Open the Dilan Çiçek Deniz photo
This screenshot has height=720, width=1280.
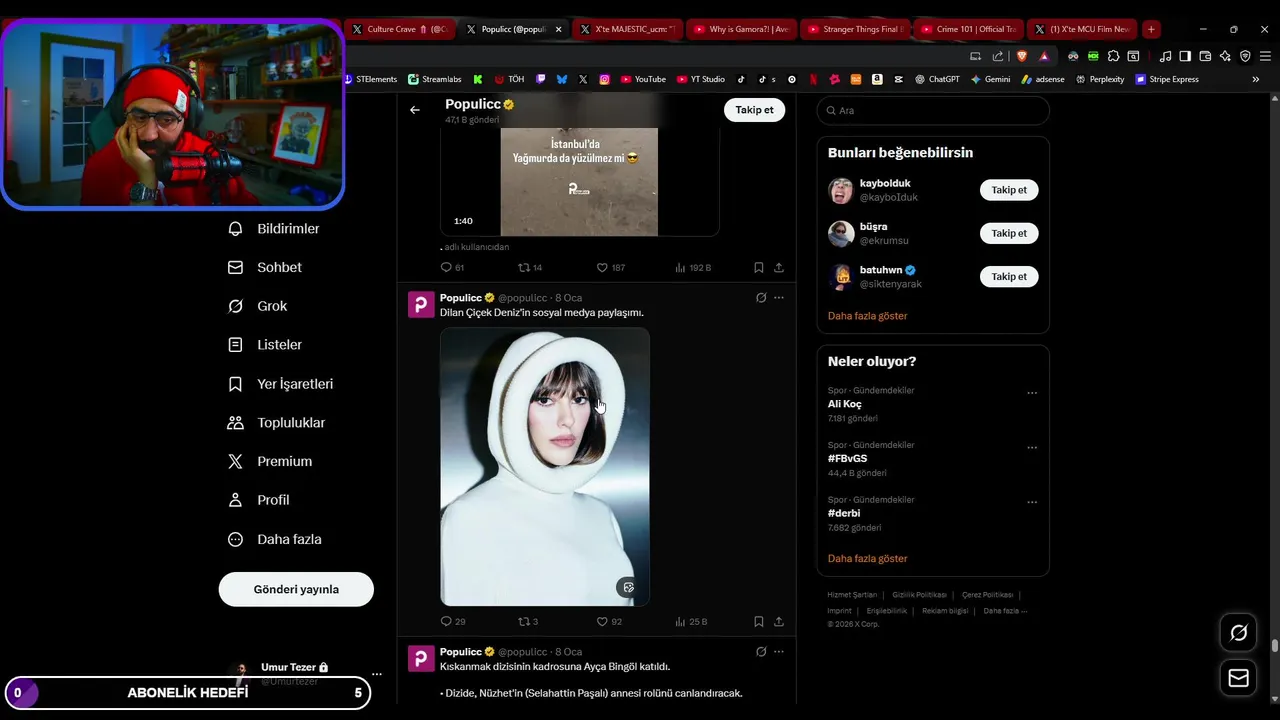point(545,467)
